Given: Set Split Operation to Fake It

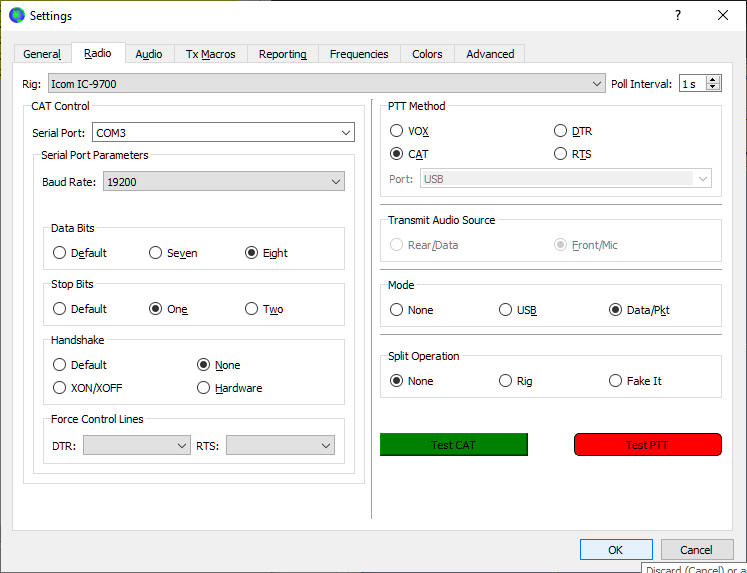Looking at the screenshot, I should [615, 381].
